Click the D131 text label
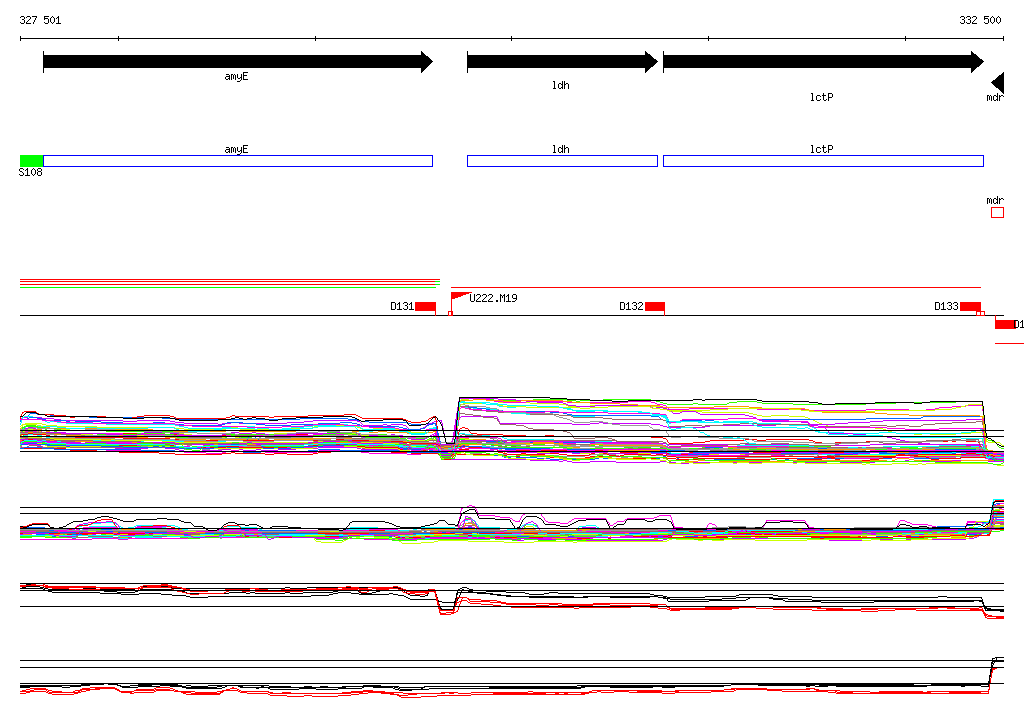Screen dimensions: 1024x714 [x=402, y=306]
